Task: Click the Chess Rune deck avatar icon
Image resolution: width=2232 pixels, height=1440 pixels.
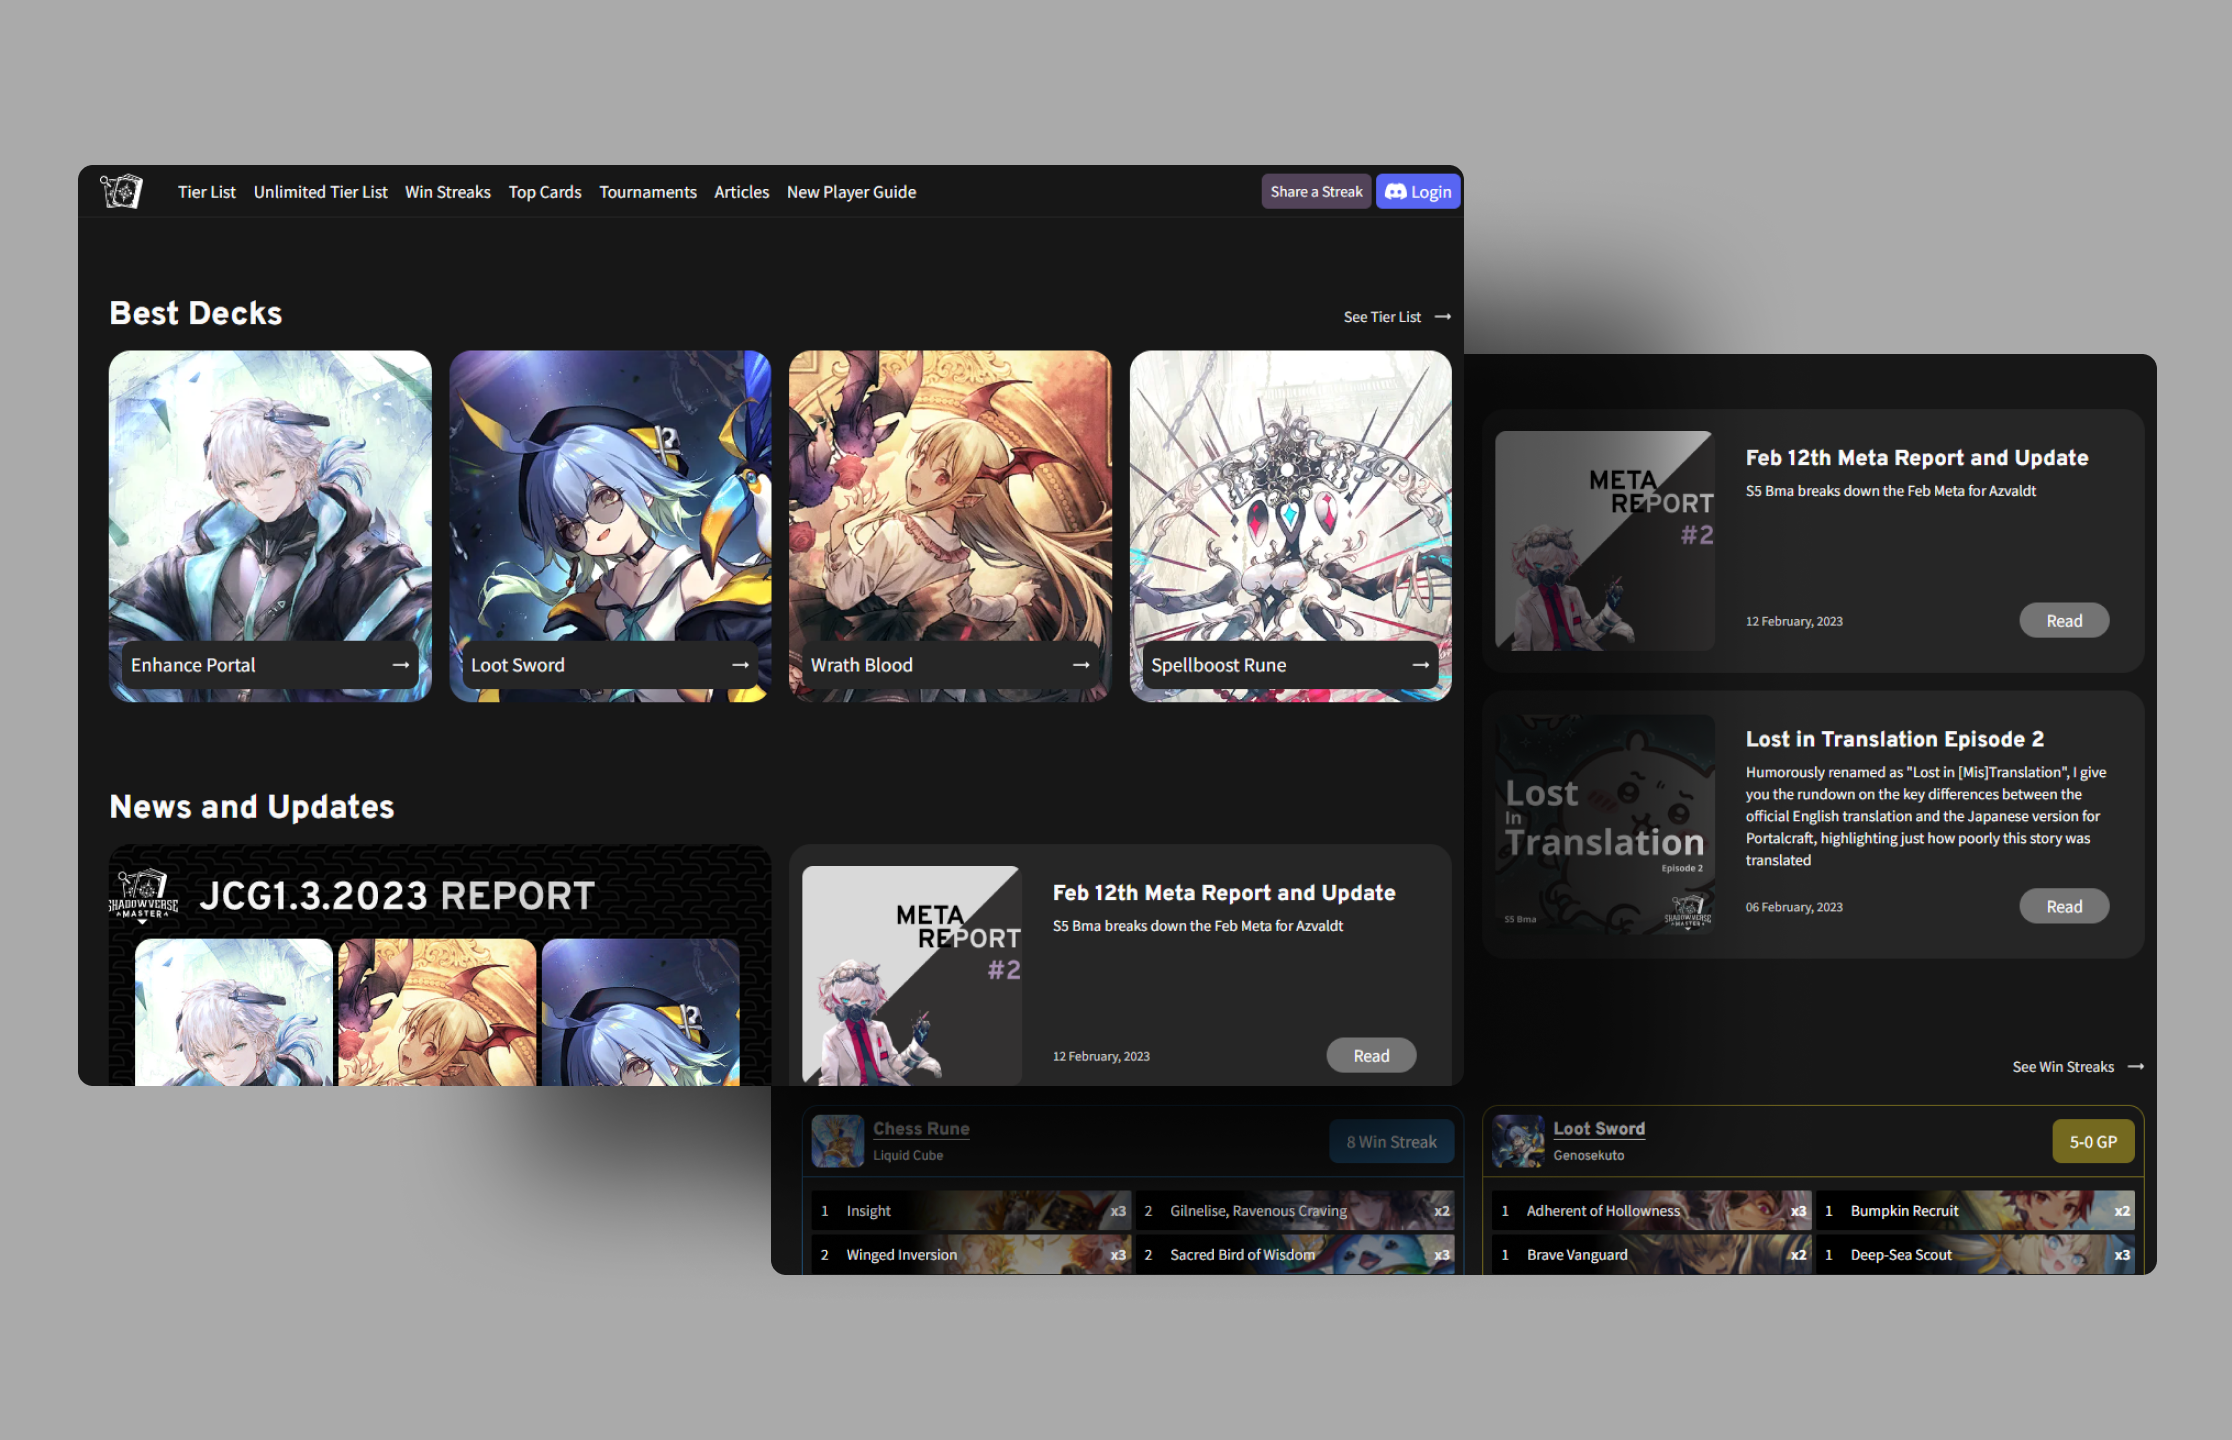Action: click(x=837, y=1141)
